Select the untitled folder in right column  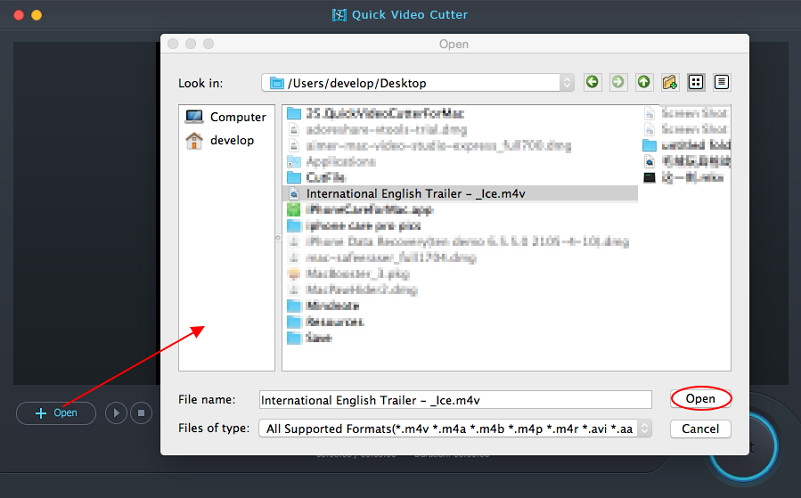(686, 145)
